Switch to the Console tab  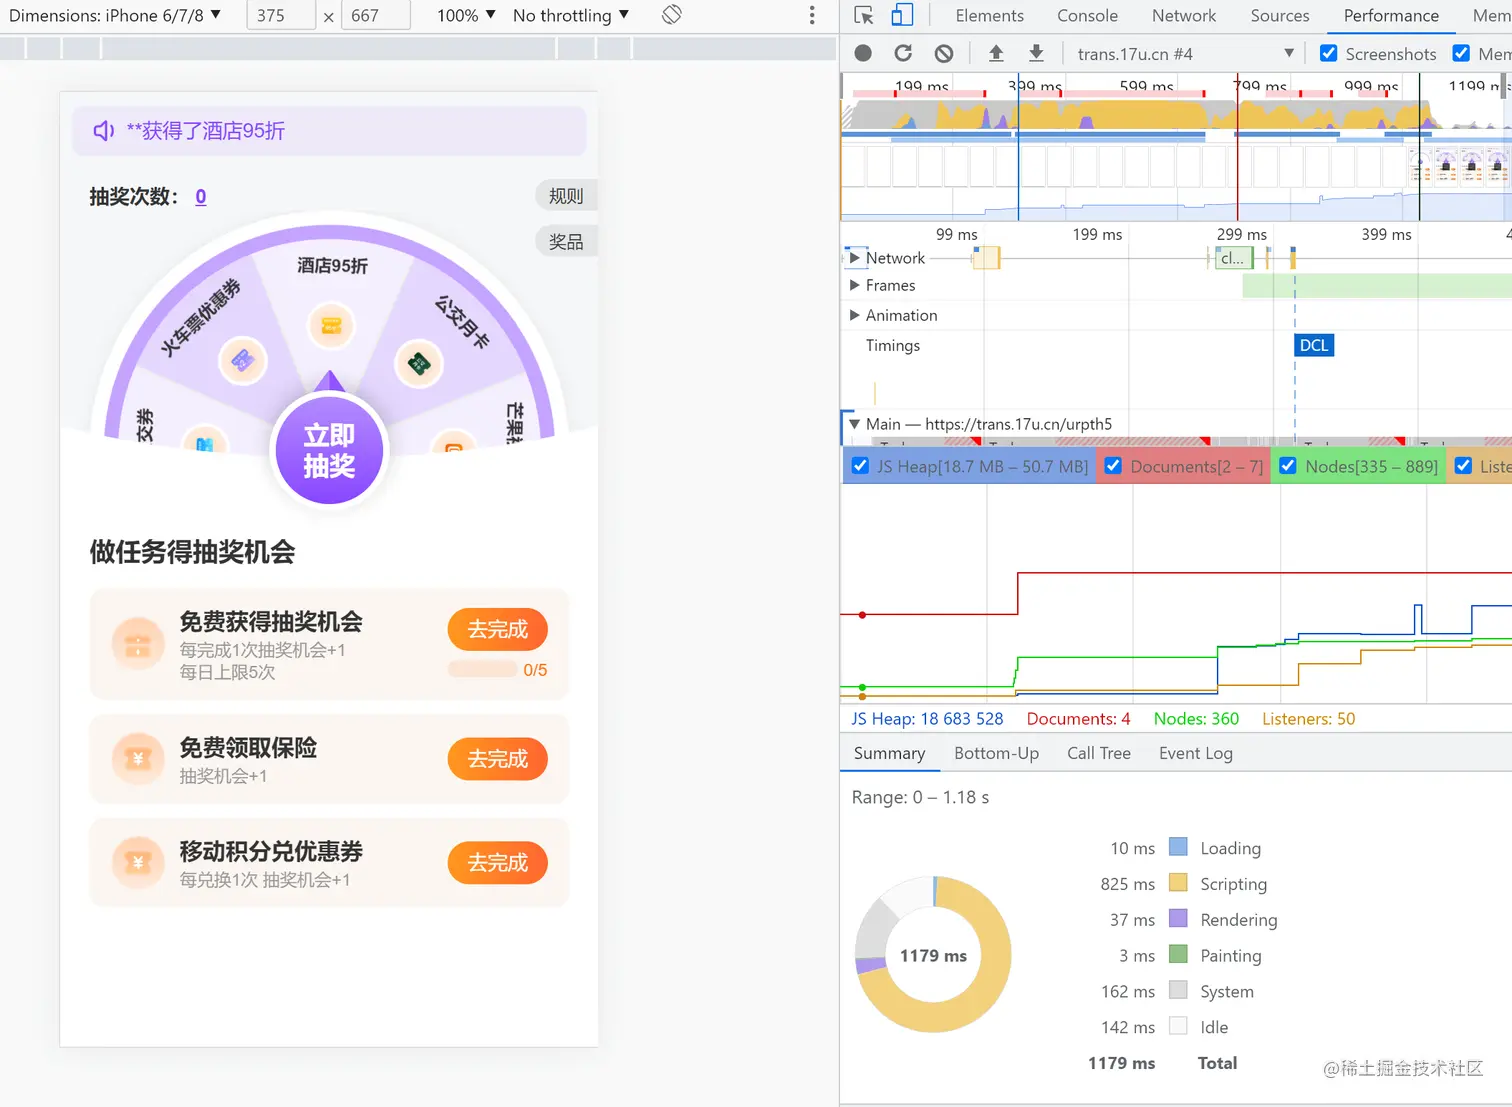1087,15
